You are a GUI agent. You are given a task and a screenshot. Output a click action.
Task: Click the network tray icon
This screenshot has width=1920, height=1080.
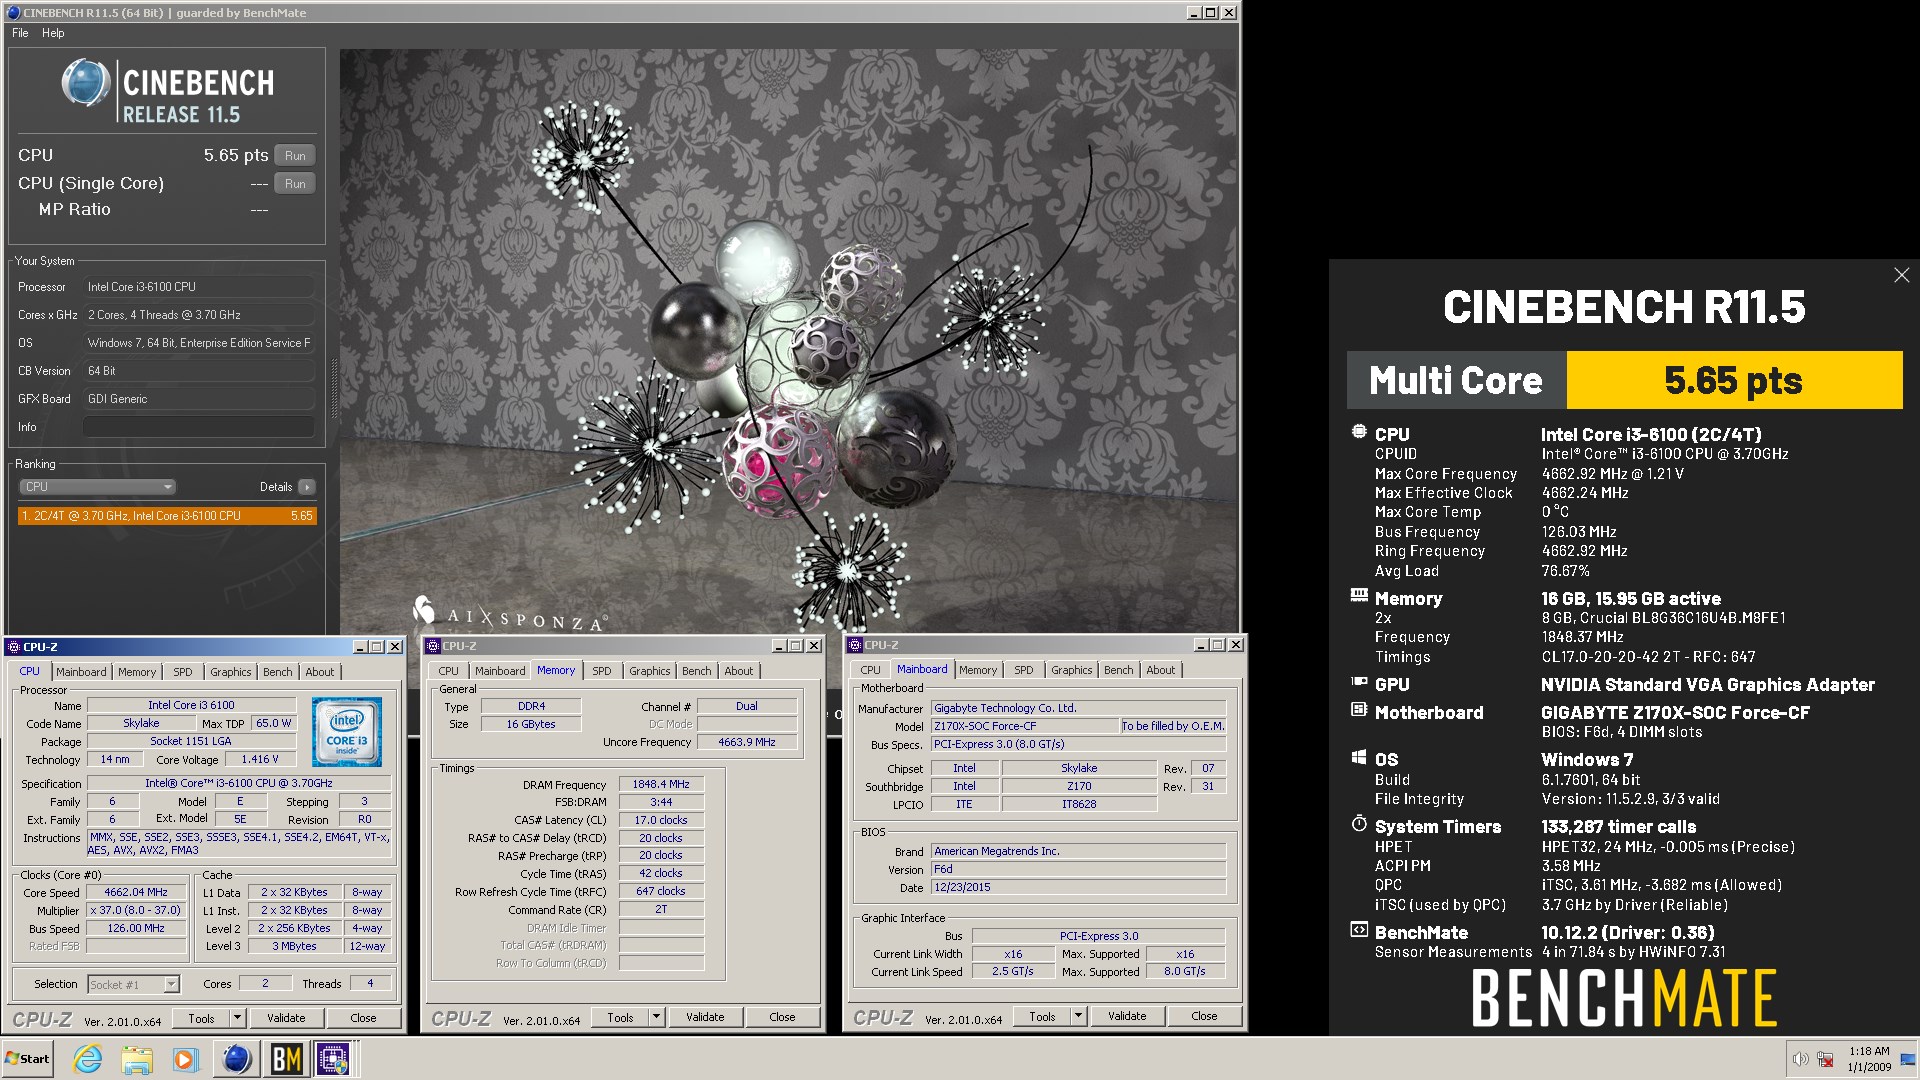[1825, 1059]
